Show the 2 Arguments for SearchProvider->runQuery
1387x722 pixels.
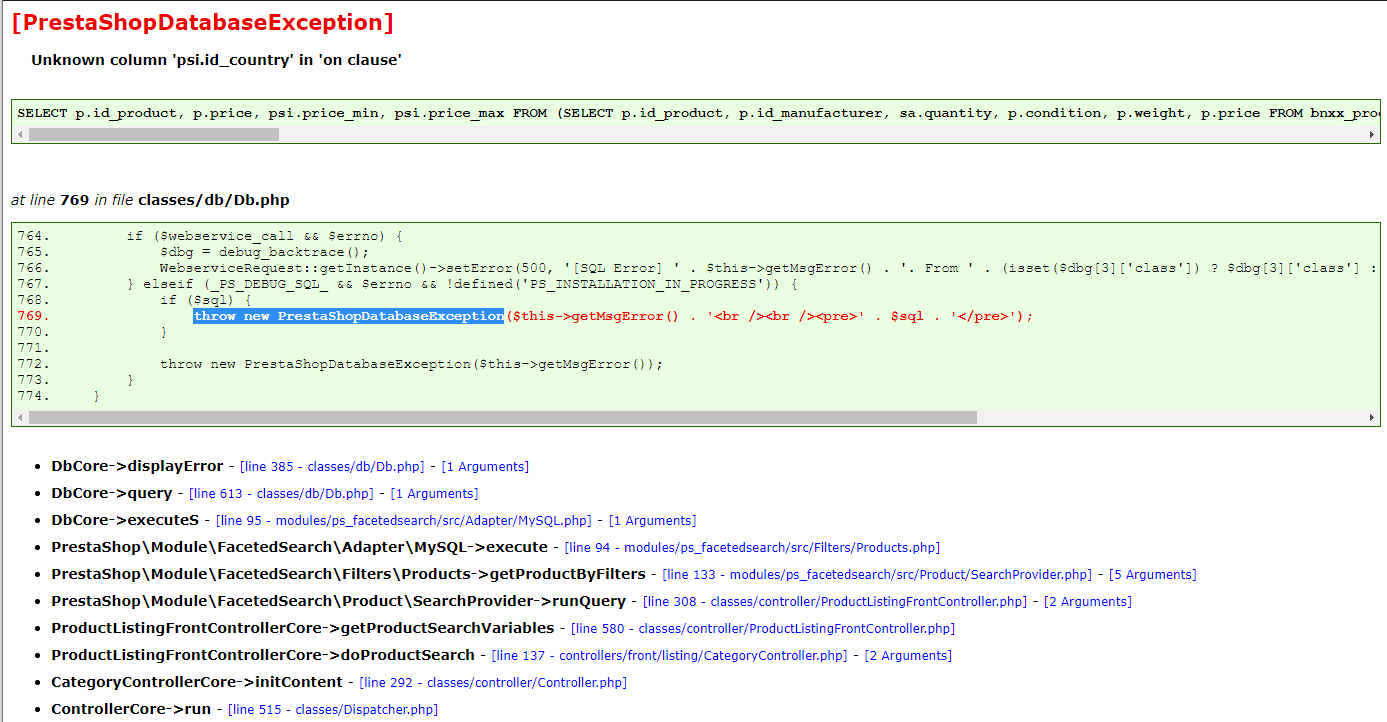coord(1088,602)
